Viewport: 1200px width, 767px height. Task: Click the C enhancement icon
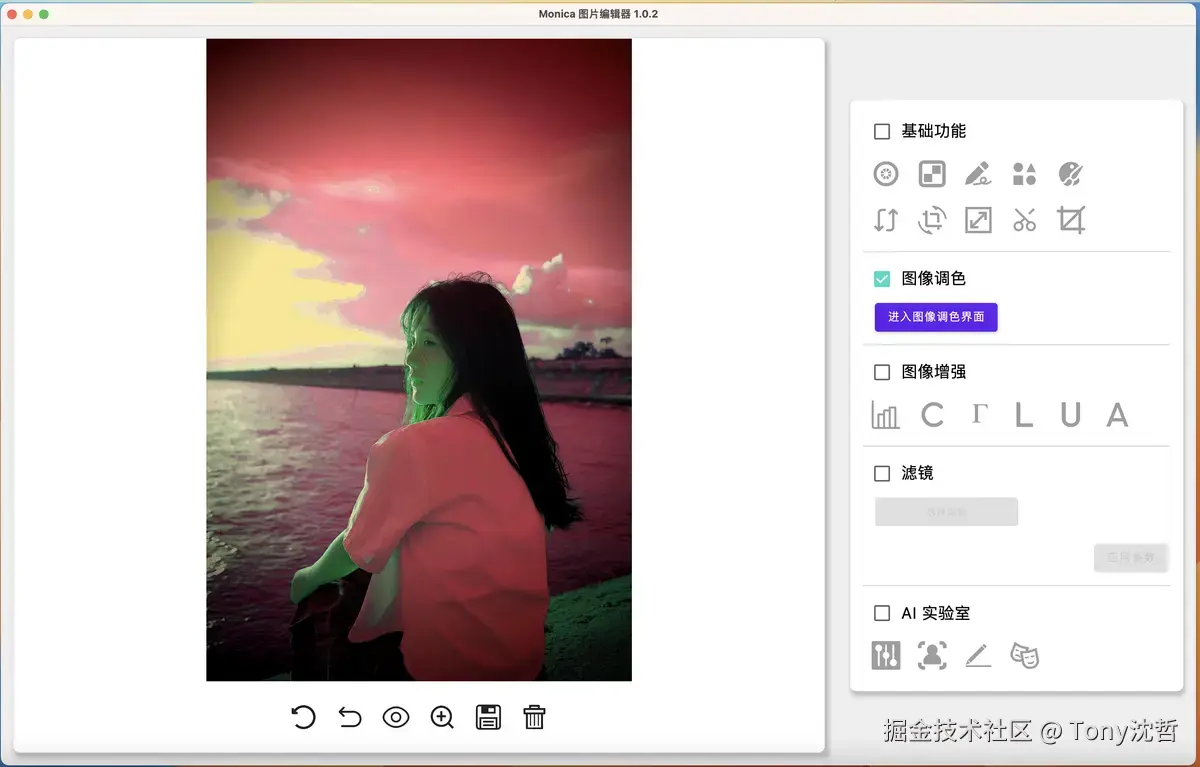[x=932, y=415]
